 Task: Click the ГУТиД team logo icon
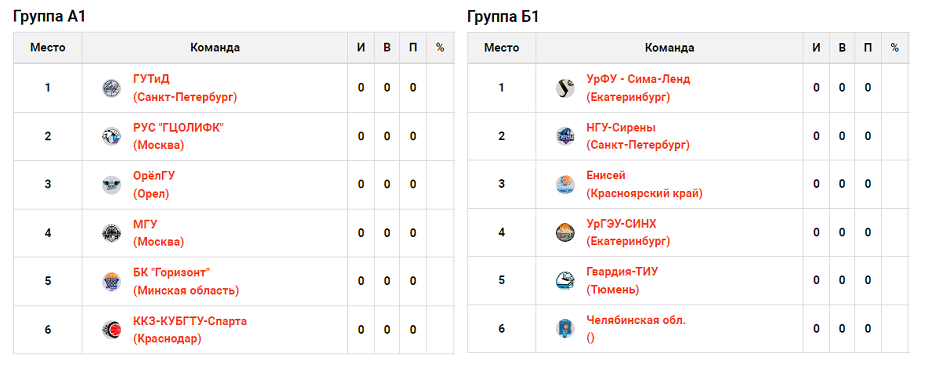click(111, 88)
